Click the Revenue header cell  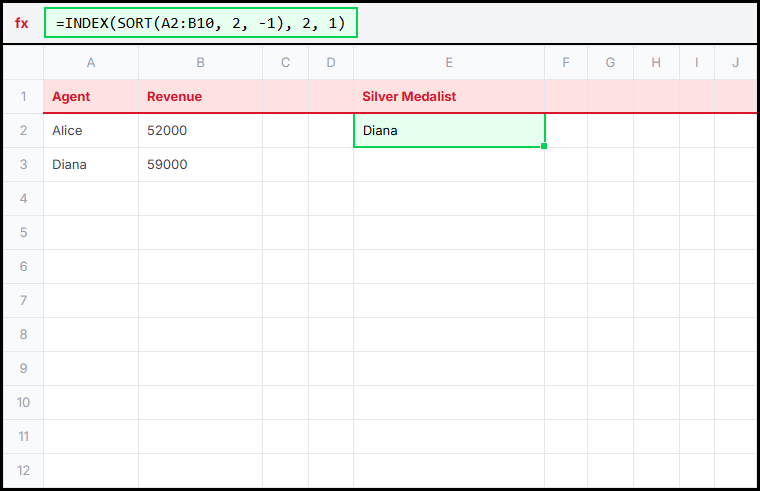200,97
